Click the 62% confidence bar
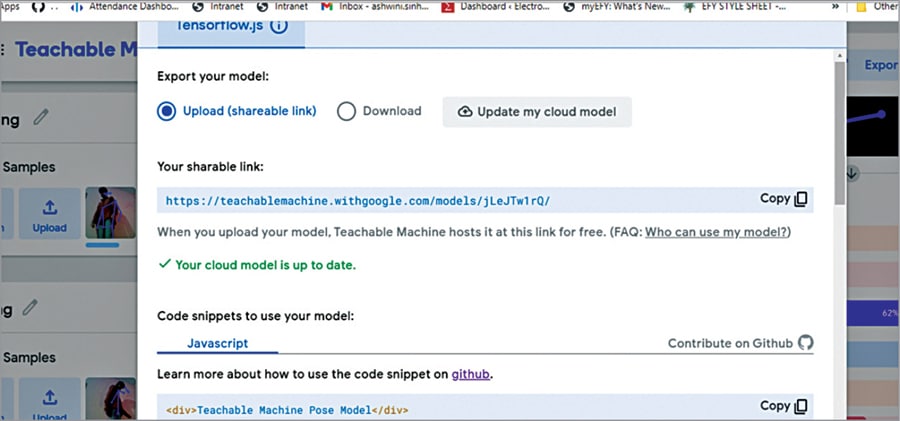Screen dimensions: 900x421 coord(872,315)
